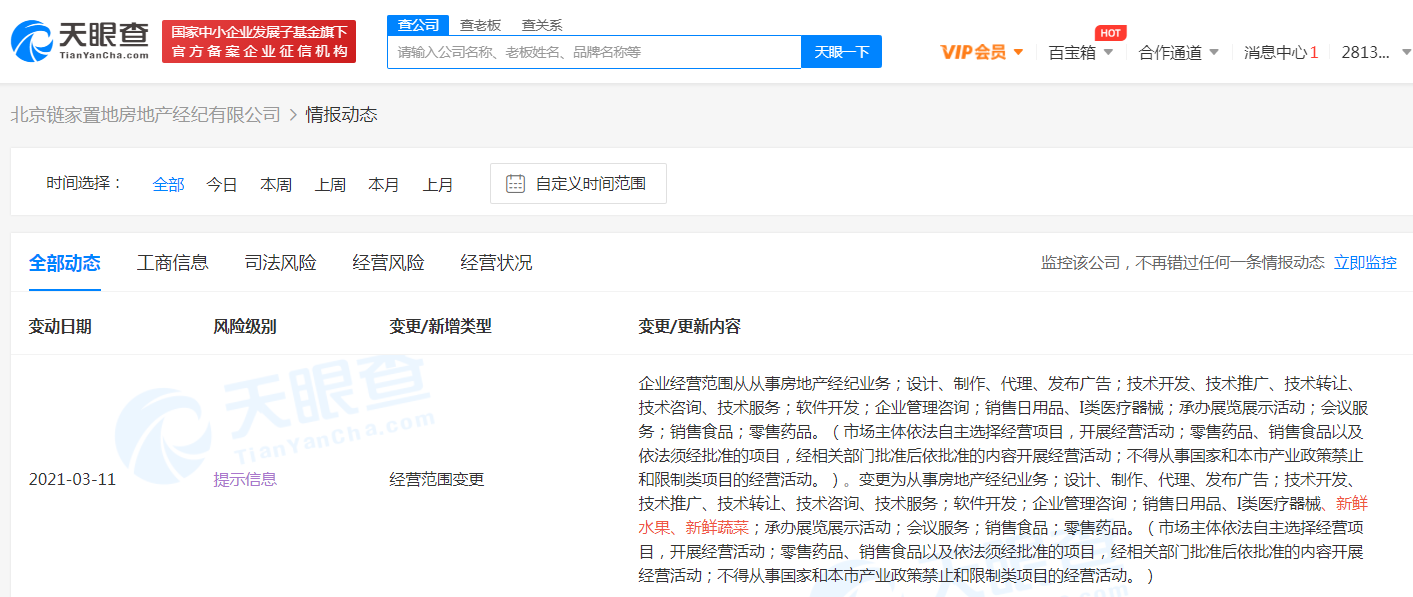Switch to the 查关系 search tab

point(542,25)
